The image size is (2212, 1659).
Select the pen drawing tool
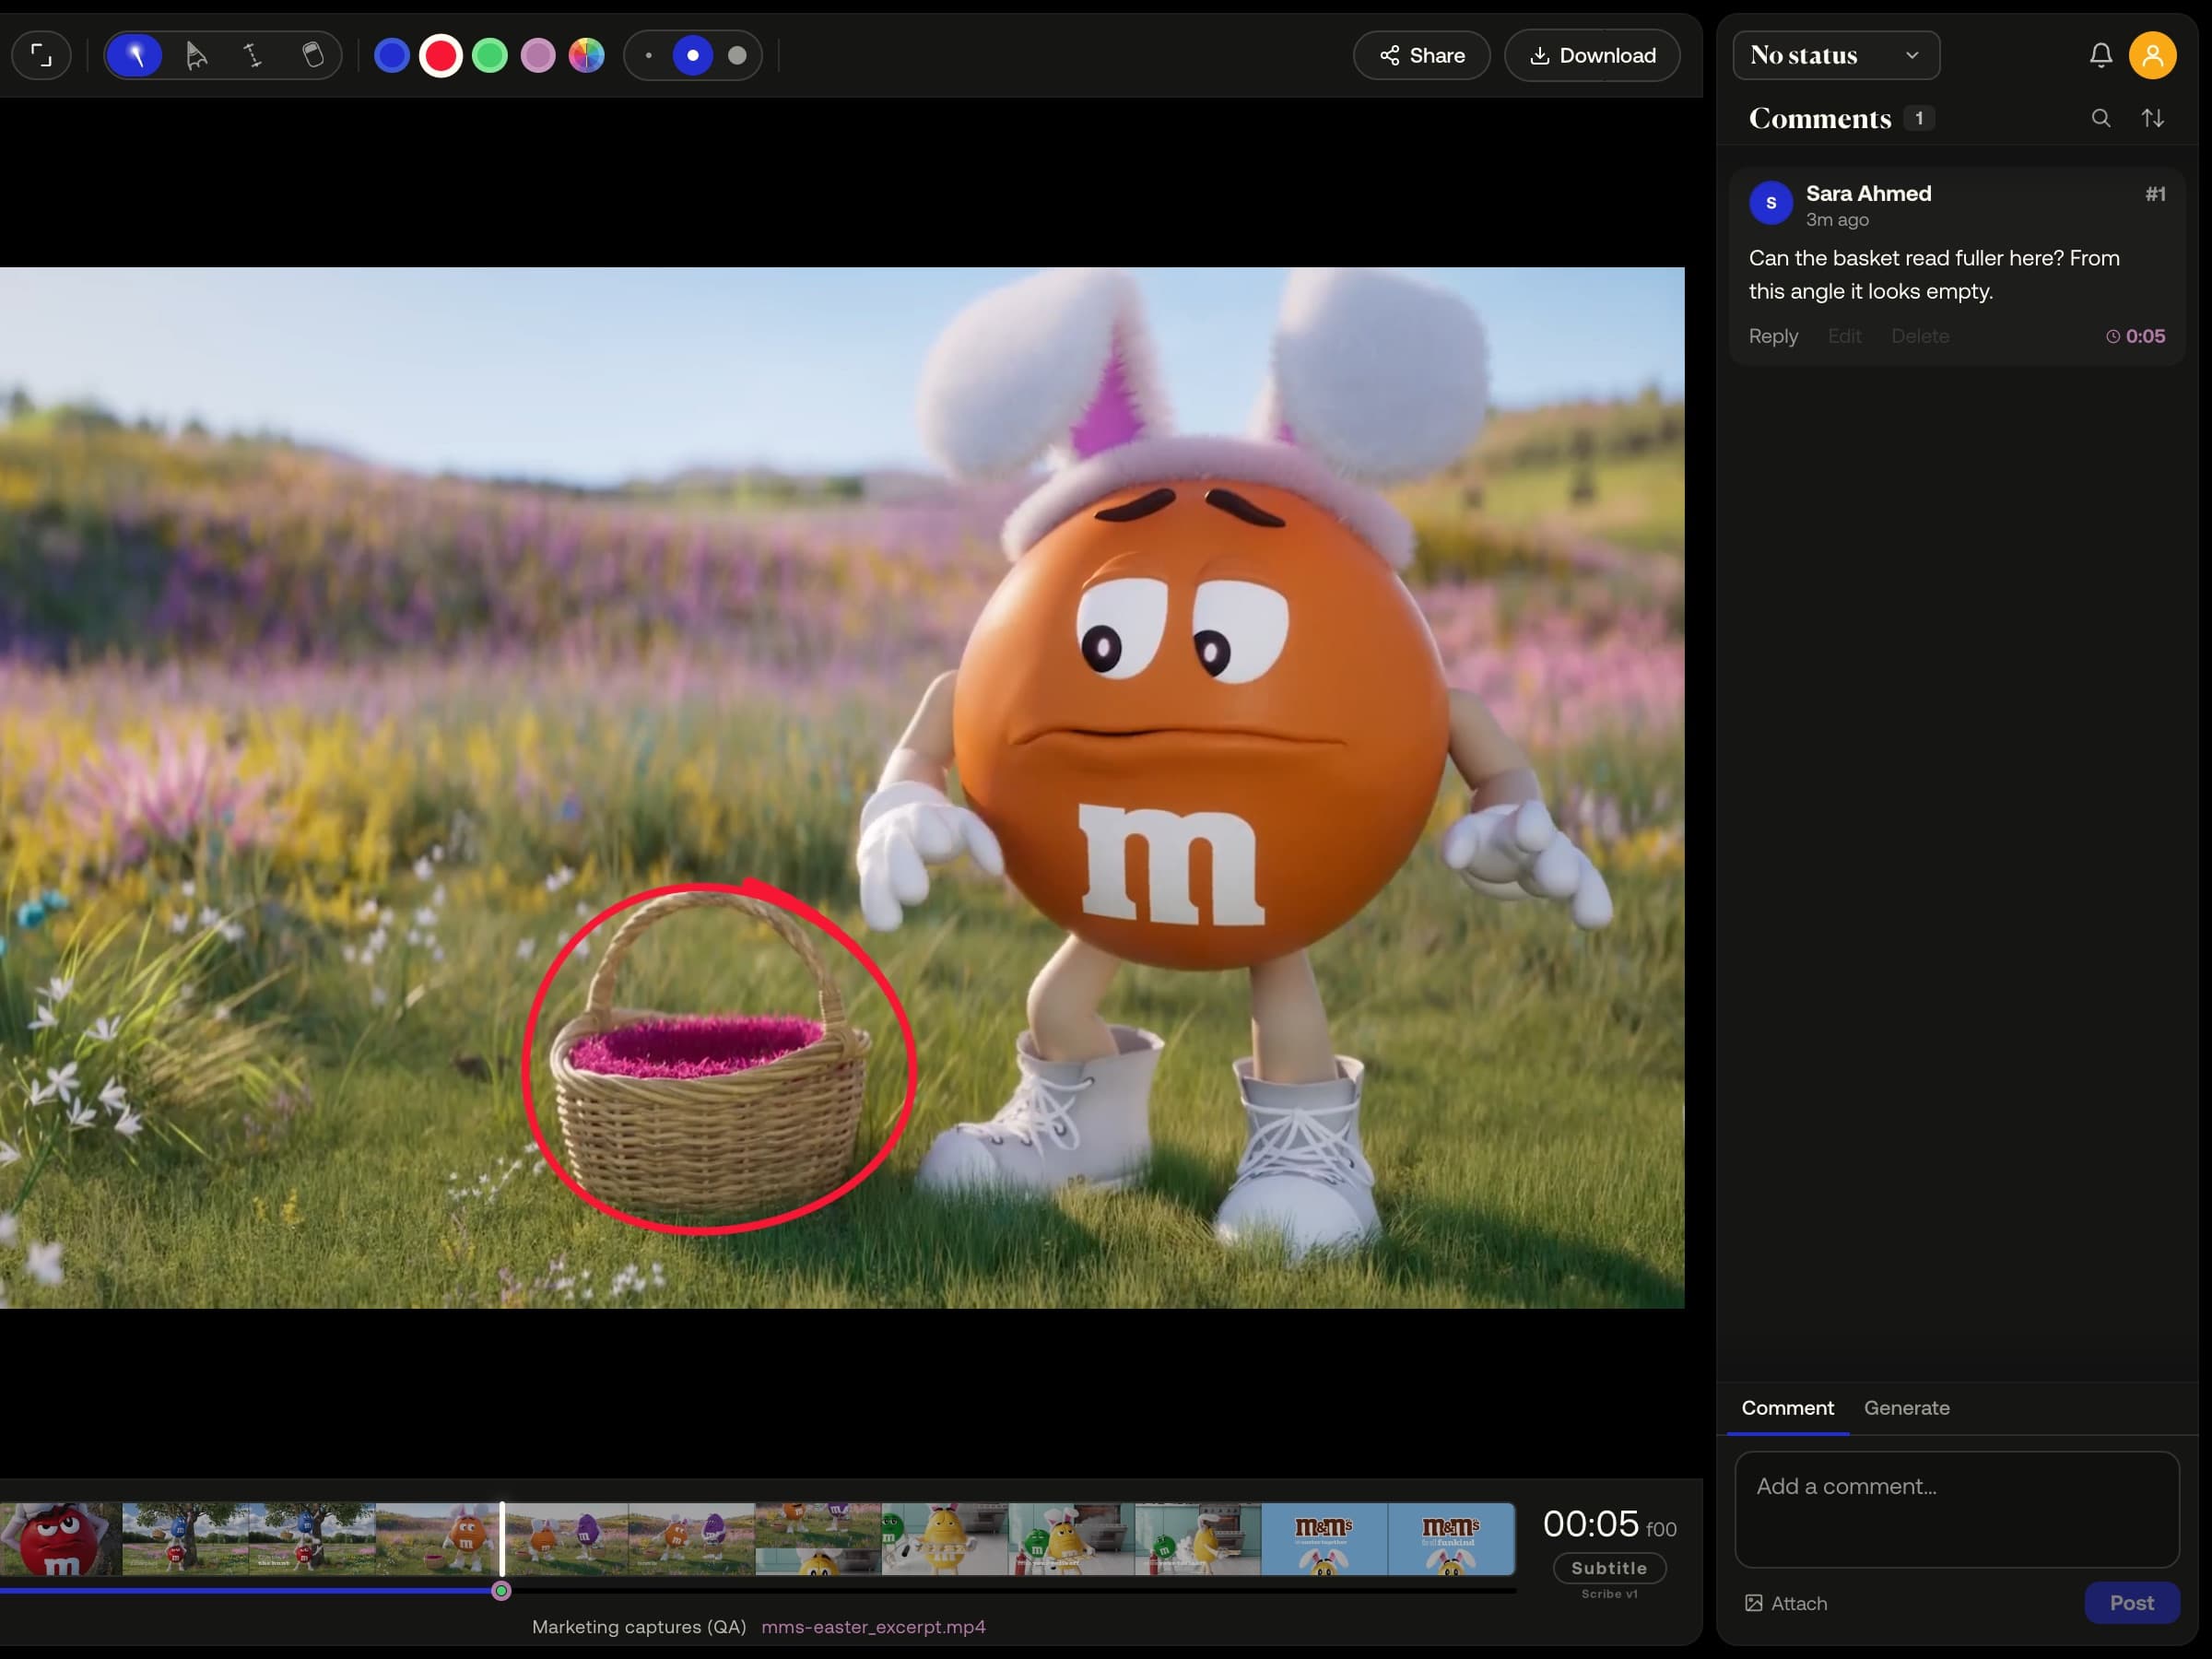pyautogui.click(x=134, y=55)
